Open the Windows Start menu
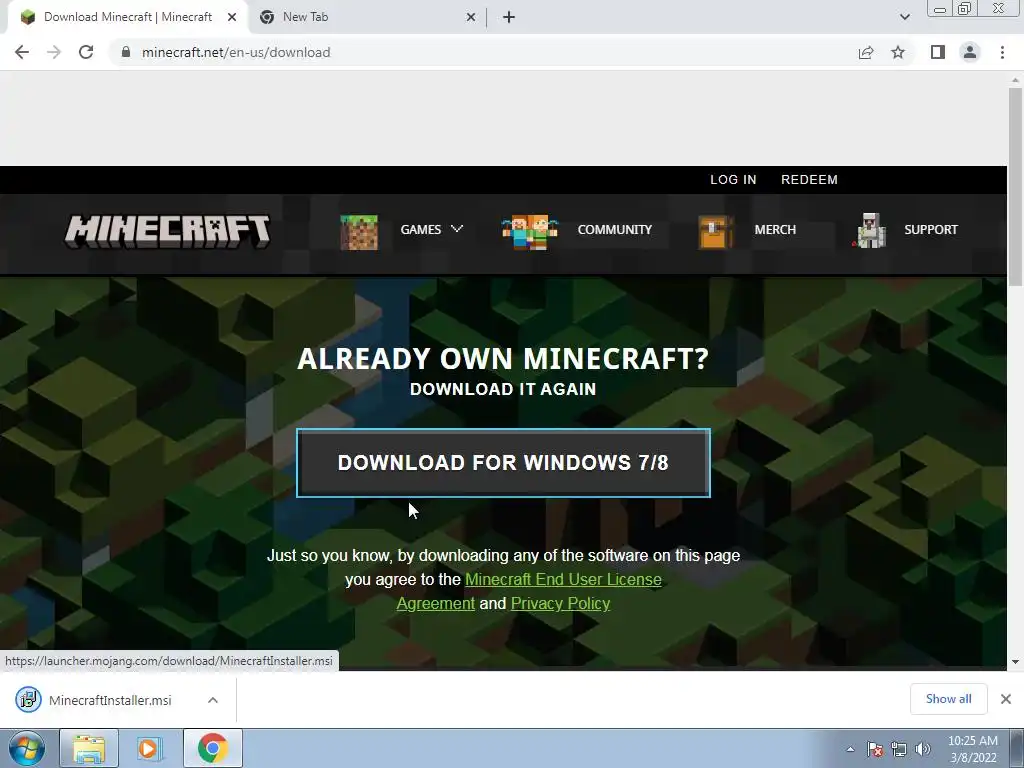Image resolution: width=1024 pixels, height=768 pixels. point(27,748)
